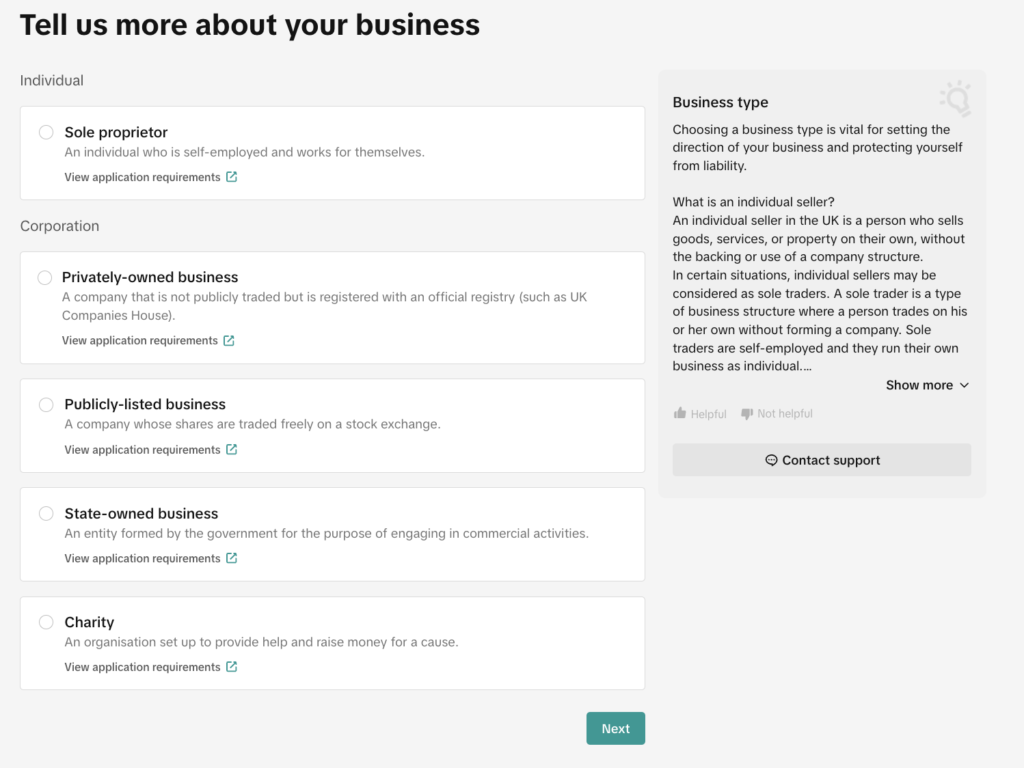Click the Contact support button
Image resolution: width=1024 pixels, height=768 pixels.
coord(821,460)
